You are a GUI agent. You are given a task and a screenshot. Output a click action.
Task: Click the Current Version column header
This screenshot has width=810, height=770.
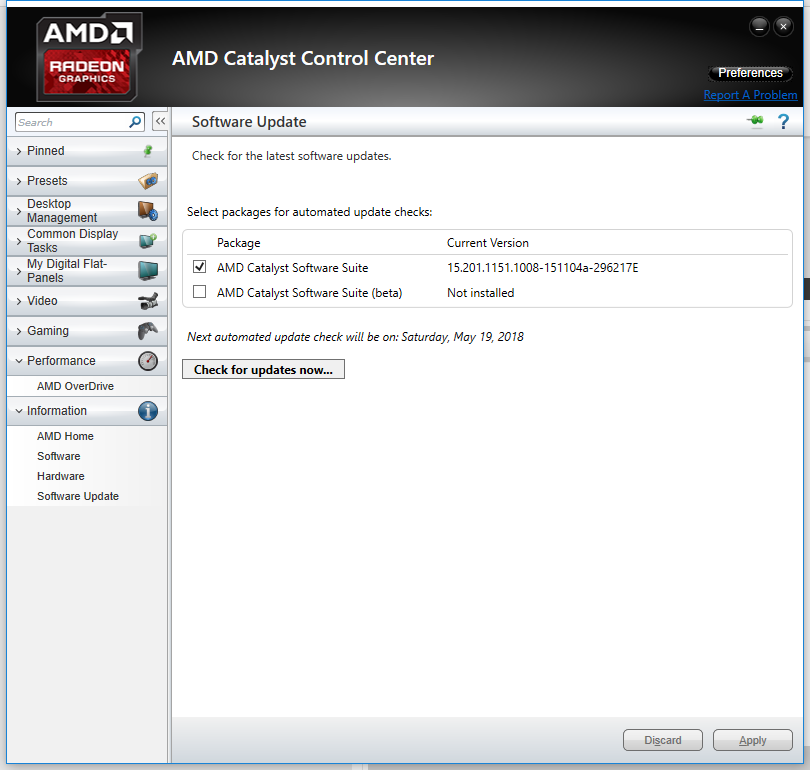(488, 243)
